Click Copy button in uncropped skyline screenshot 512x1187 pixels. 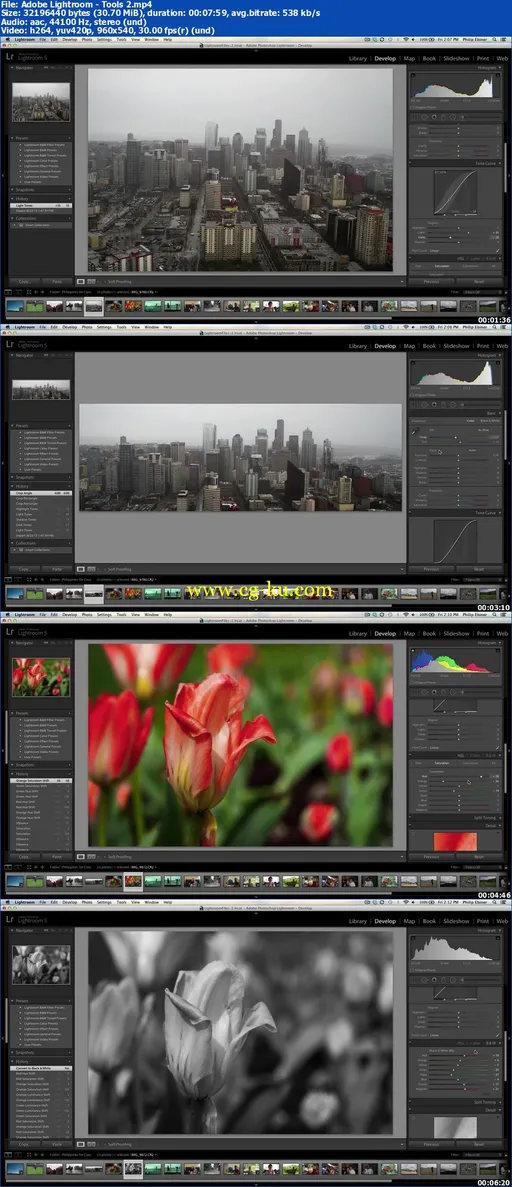click(24, 281)
